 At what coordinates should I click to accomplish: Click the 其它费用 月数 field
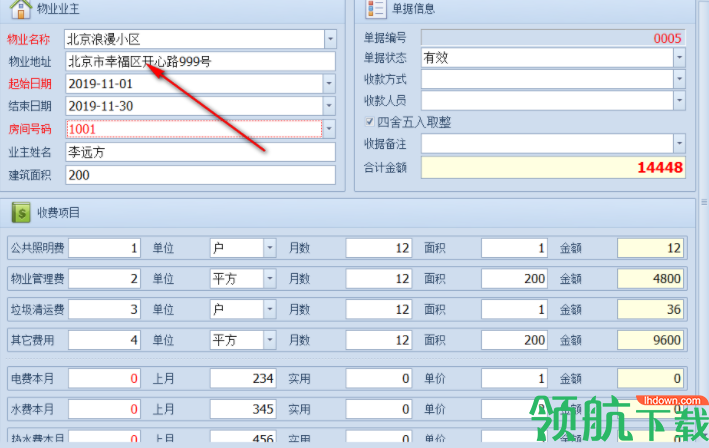coord(379,340)
